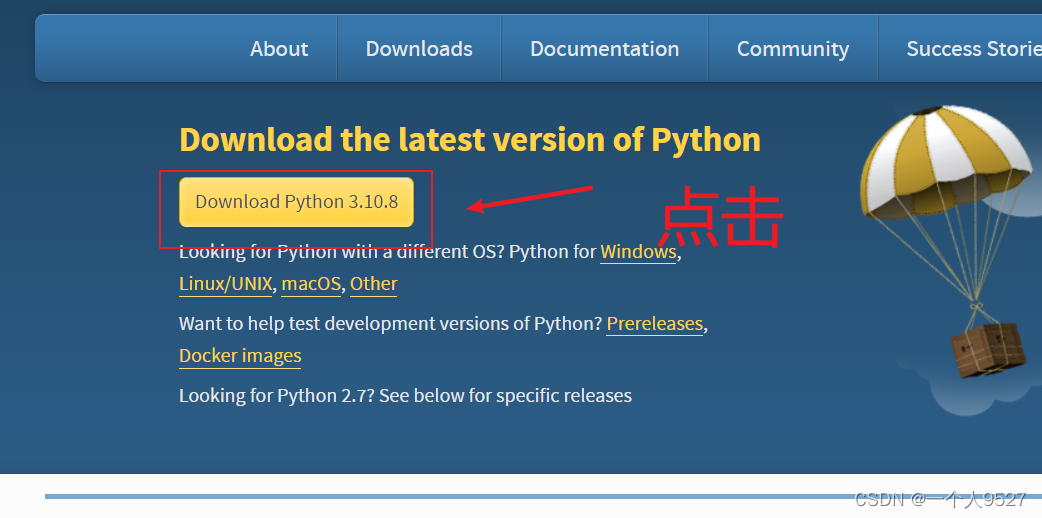Click Download Python 3.10.8 button

coord(296,201)
